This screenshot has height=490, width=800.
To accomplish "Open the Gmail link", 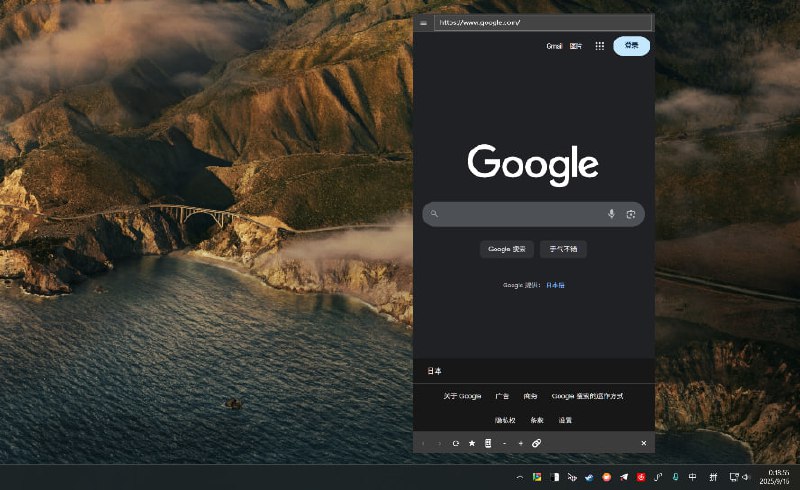I will coord(554,46).
